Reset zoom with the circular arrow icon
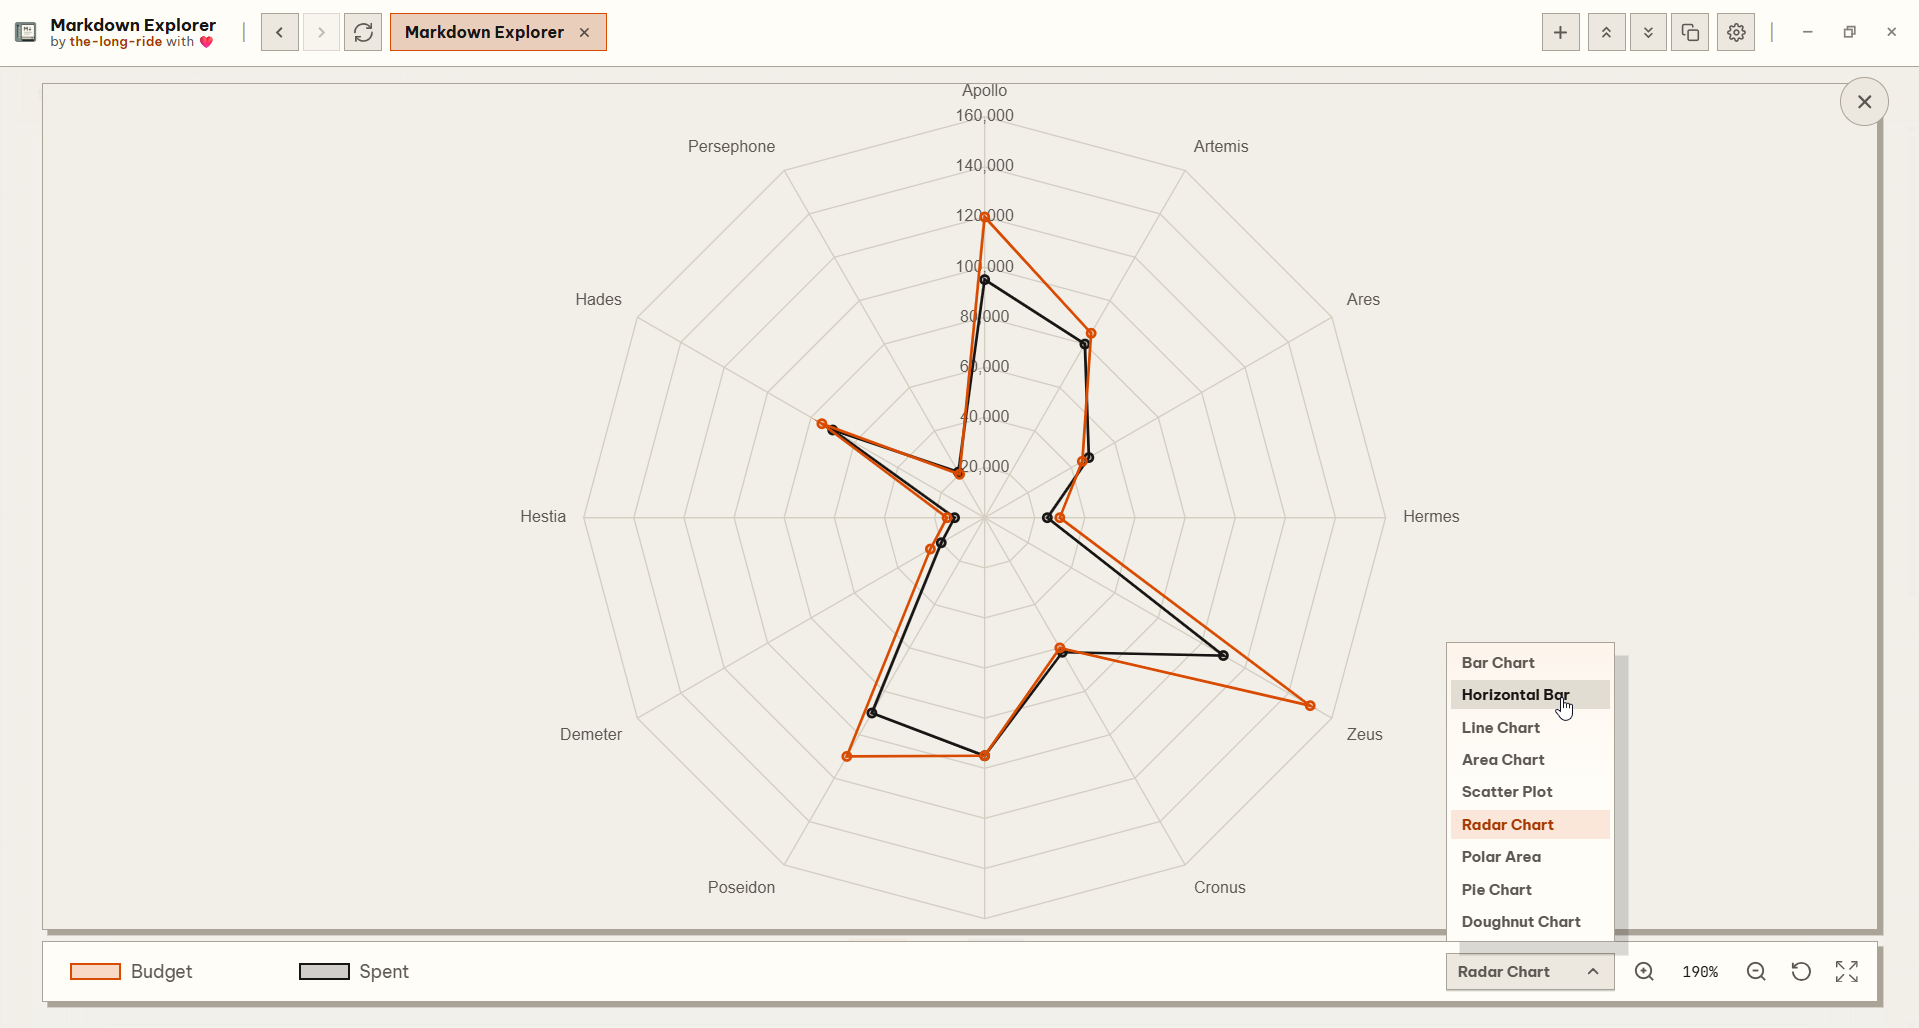The height and width of the screenshot is (1028, 1919). [x=1801, y=971]
